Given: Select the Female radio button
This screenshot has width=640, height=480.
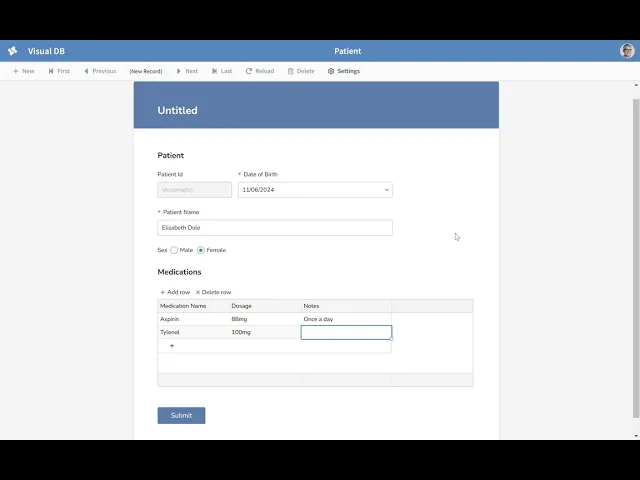Looking at the screenshot, I should 201,250.
